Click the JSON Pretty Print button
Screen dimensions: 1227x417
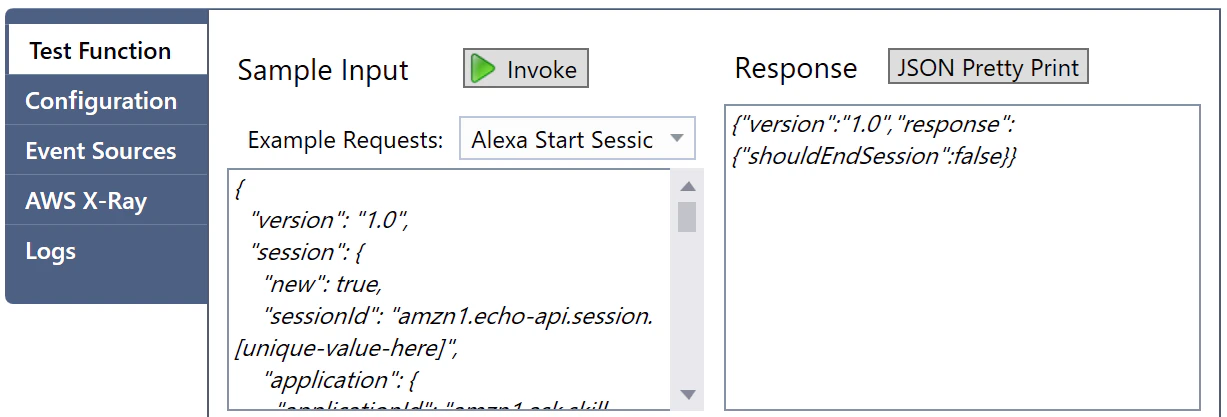[x=988, y=67]
